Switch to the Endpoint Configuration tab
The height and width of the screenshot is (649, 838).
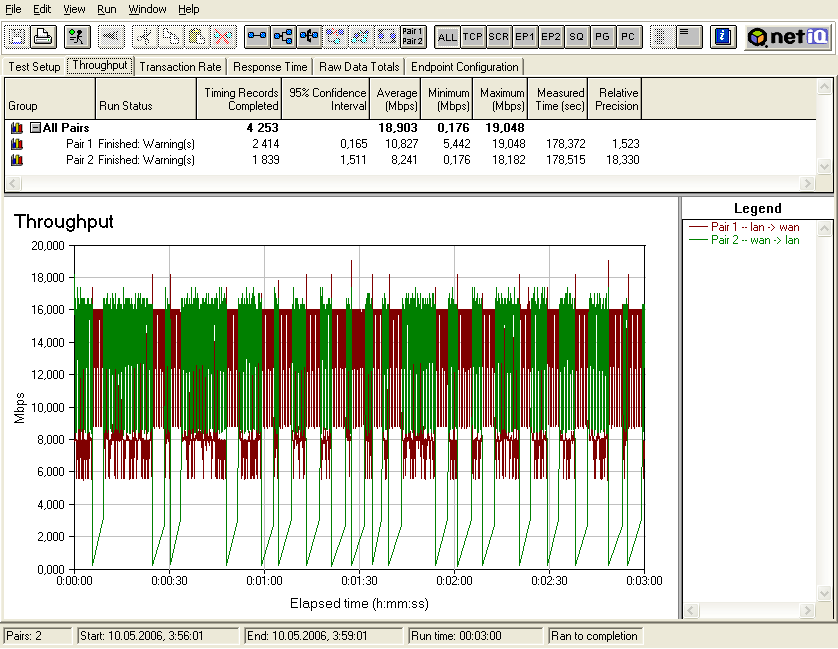coord(465,67)
